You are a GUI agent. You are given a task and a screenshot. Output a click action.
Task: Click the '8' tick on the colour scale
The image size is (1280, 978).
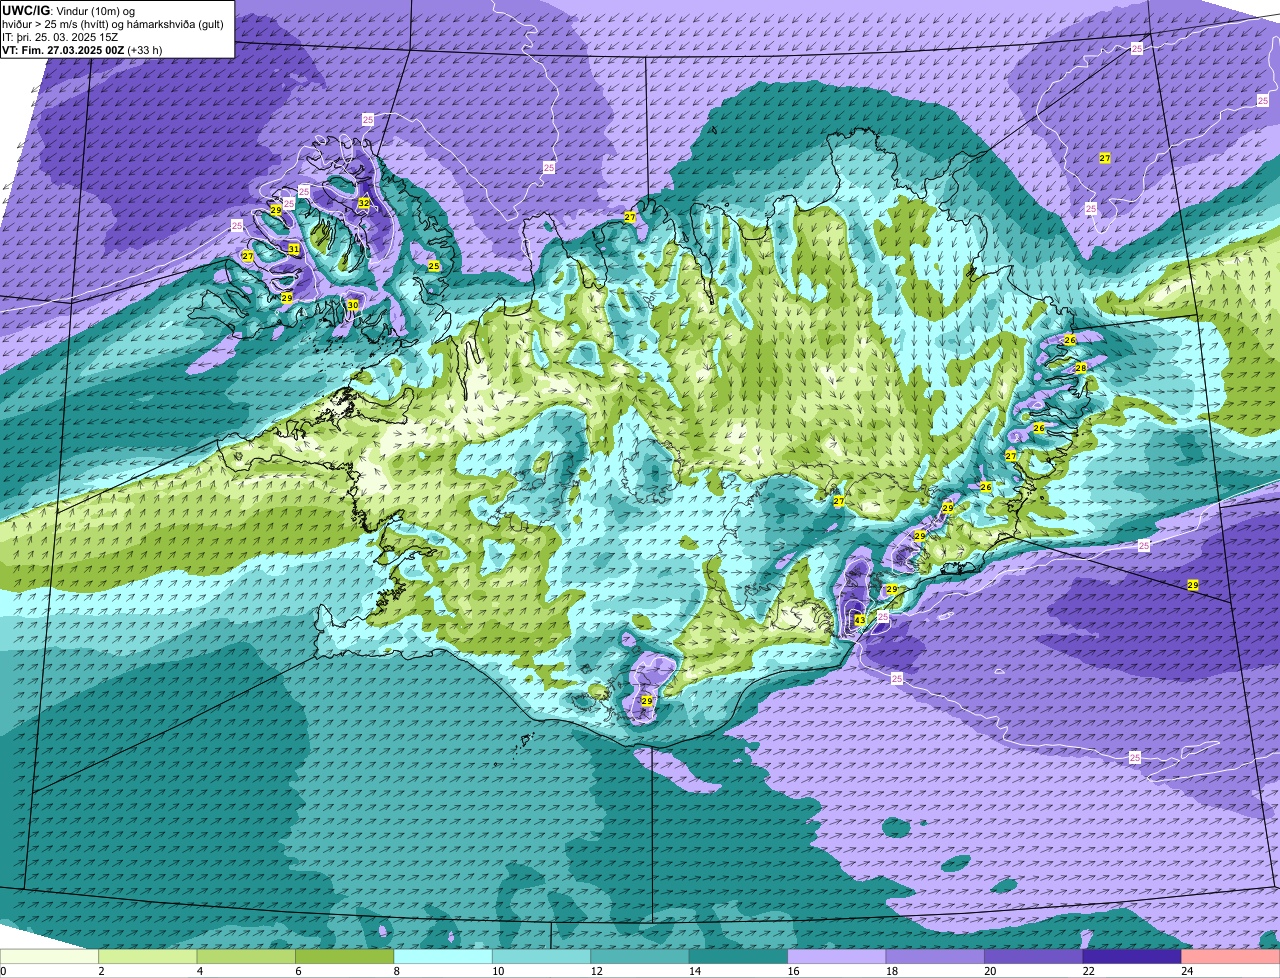(x=395, y=970)
